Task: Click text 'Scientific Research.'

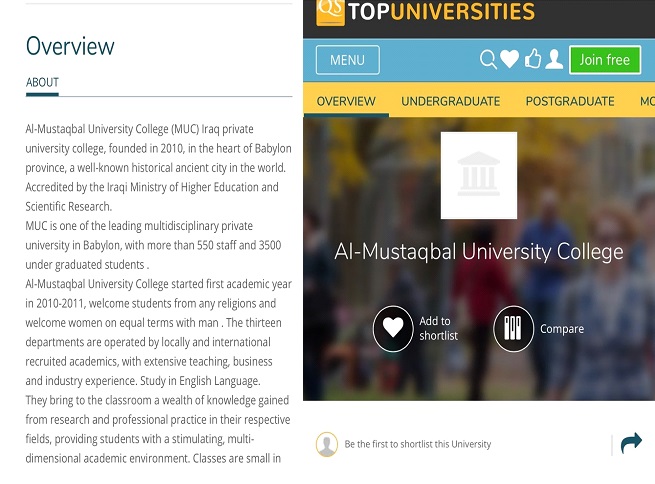Action: tap(69, 206)
